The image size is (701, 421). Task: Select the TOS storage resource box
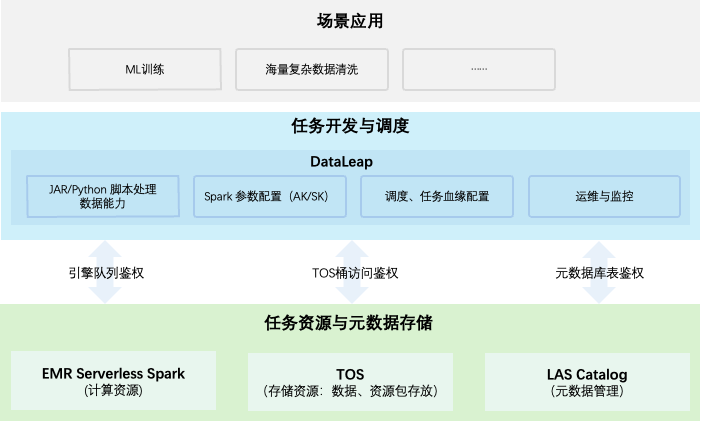(x=350, y=382)
